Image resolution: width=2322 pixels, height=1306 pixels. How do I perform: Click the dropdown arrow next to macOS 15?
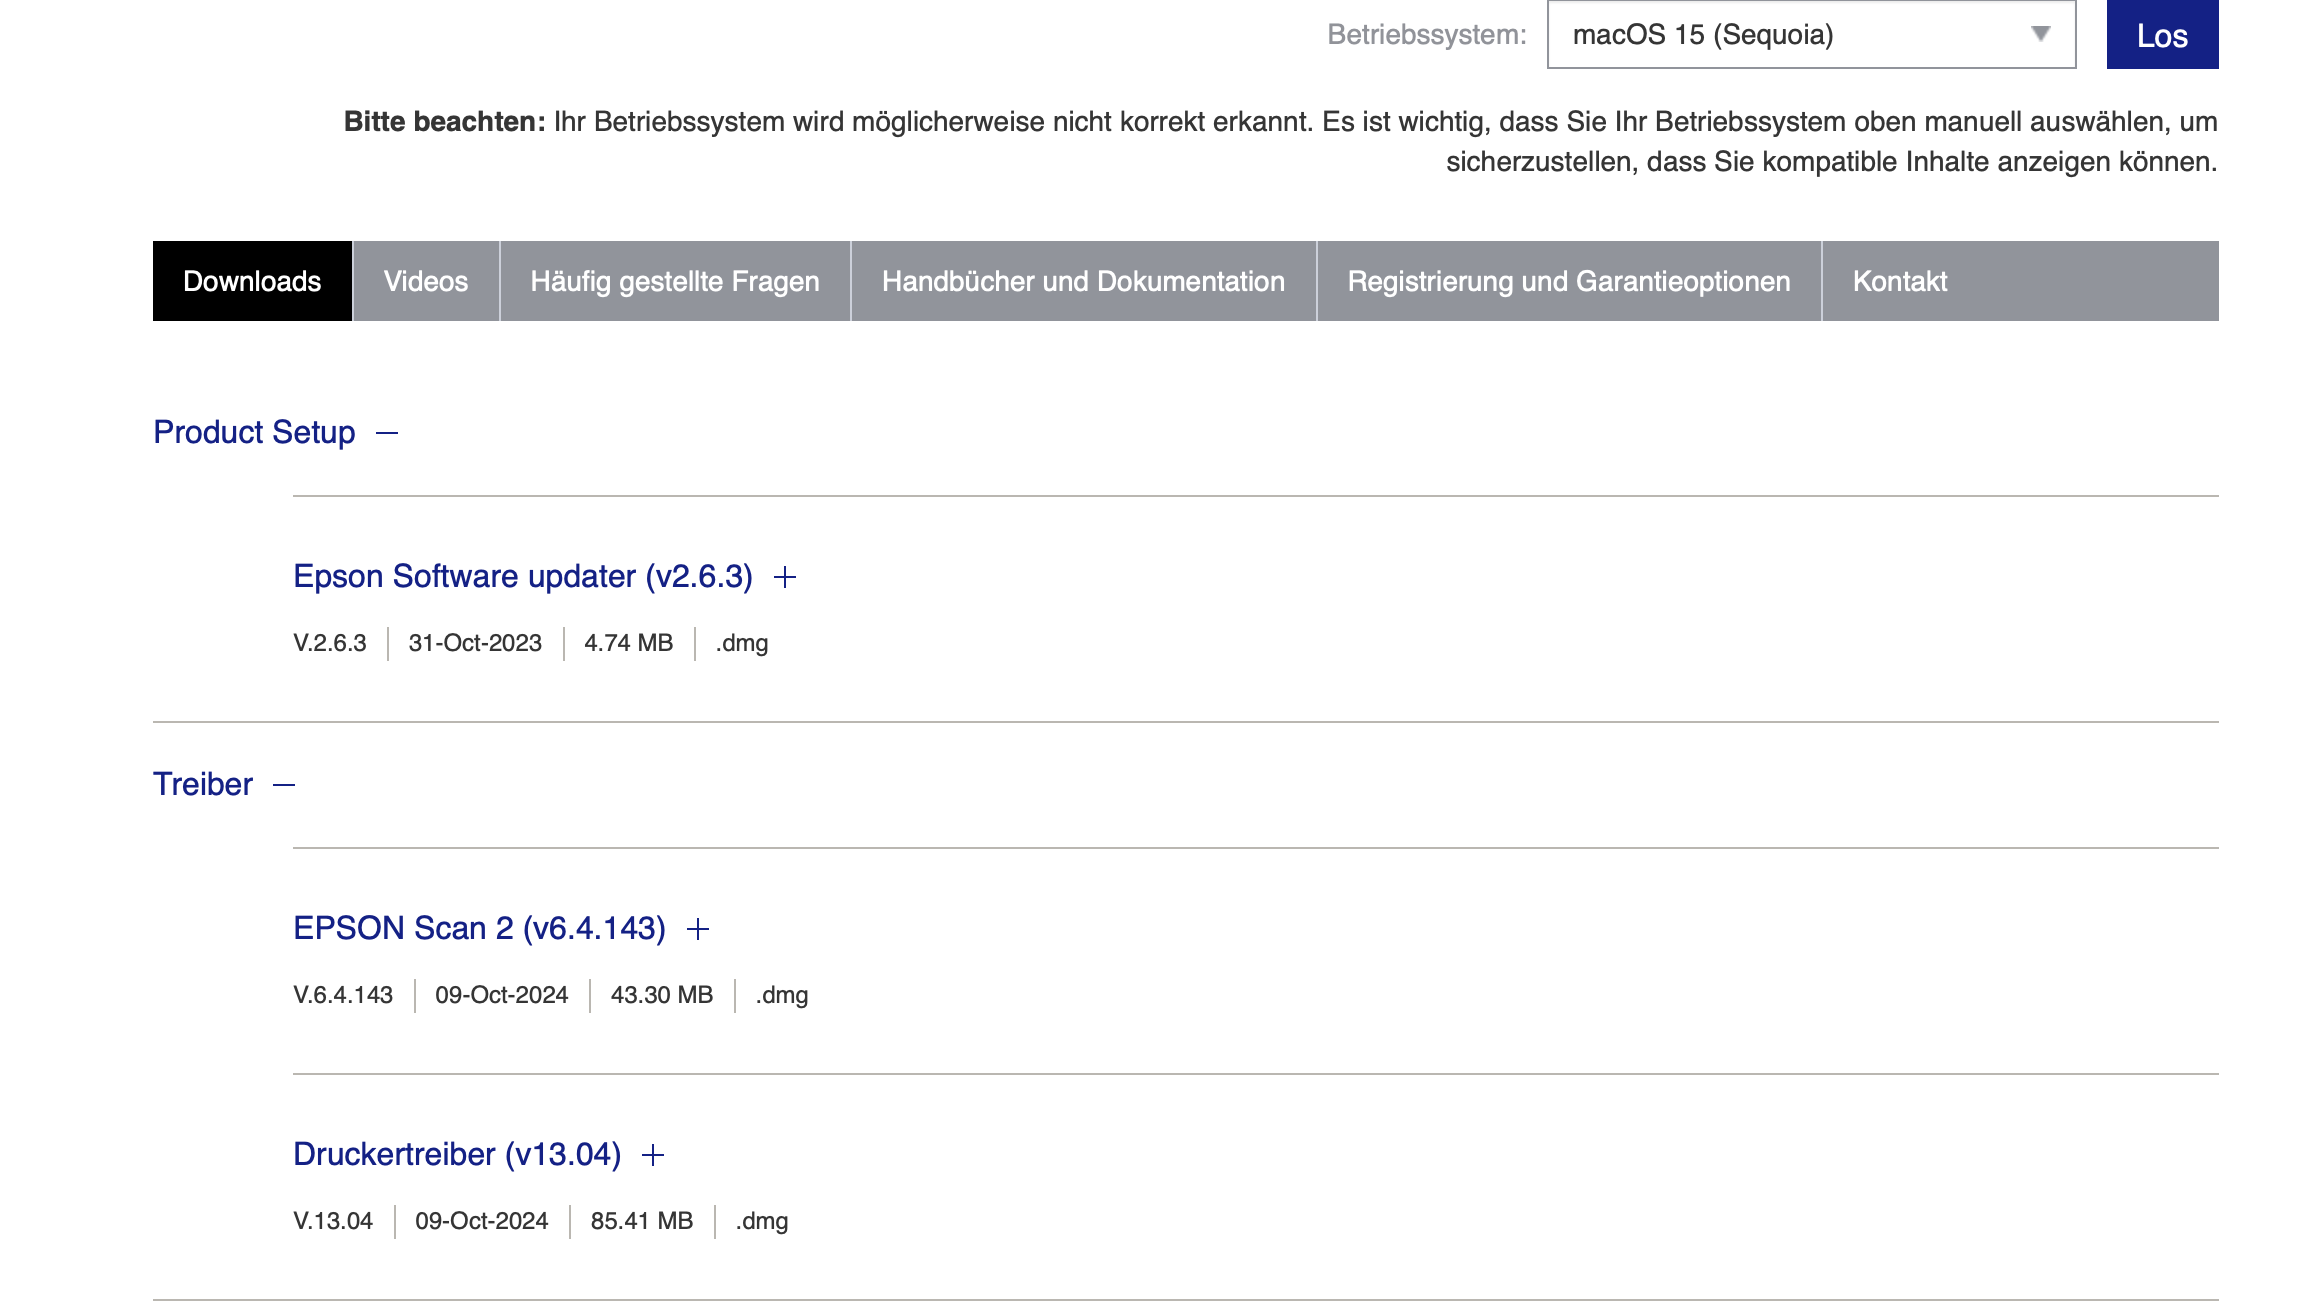[2040, 35]
